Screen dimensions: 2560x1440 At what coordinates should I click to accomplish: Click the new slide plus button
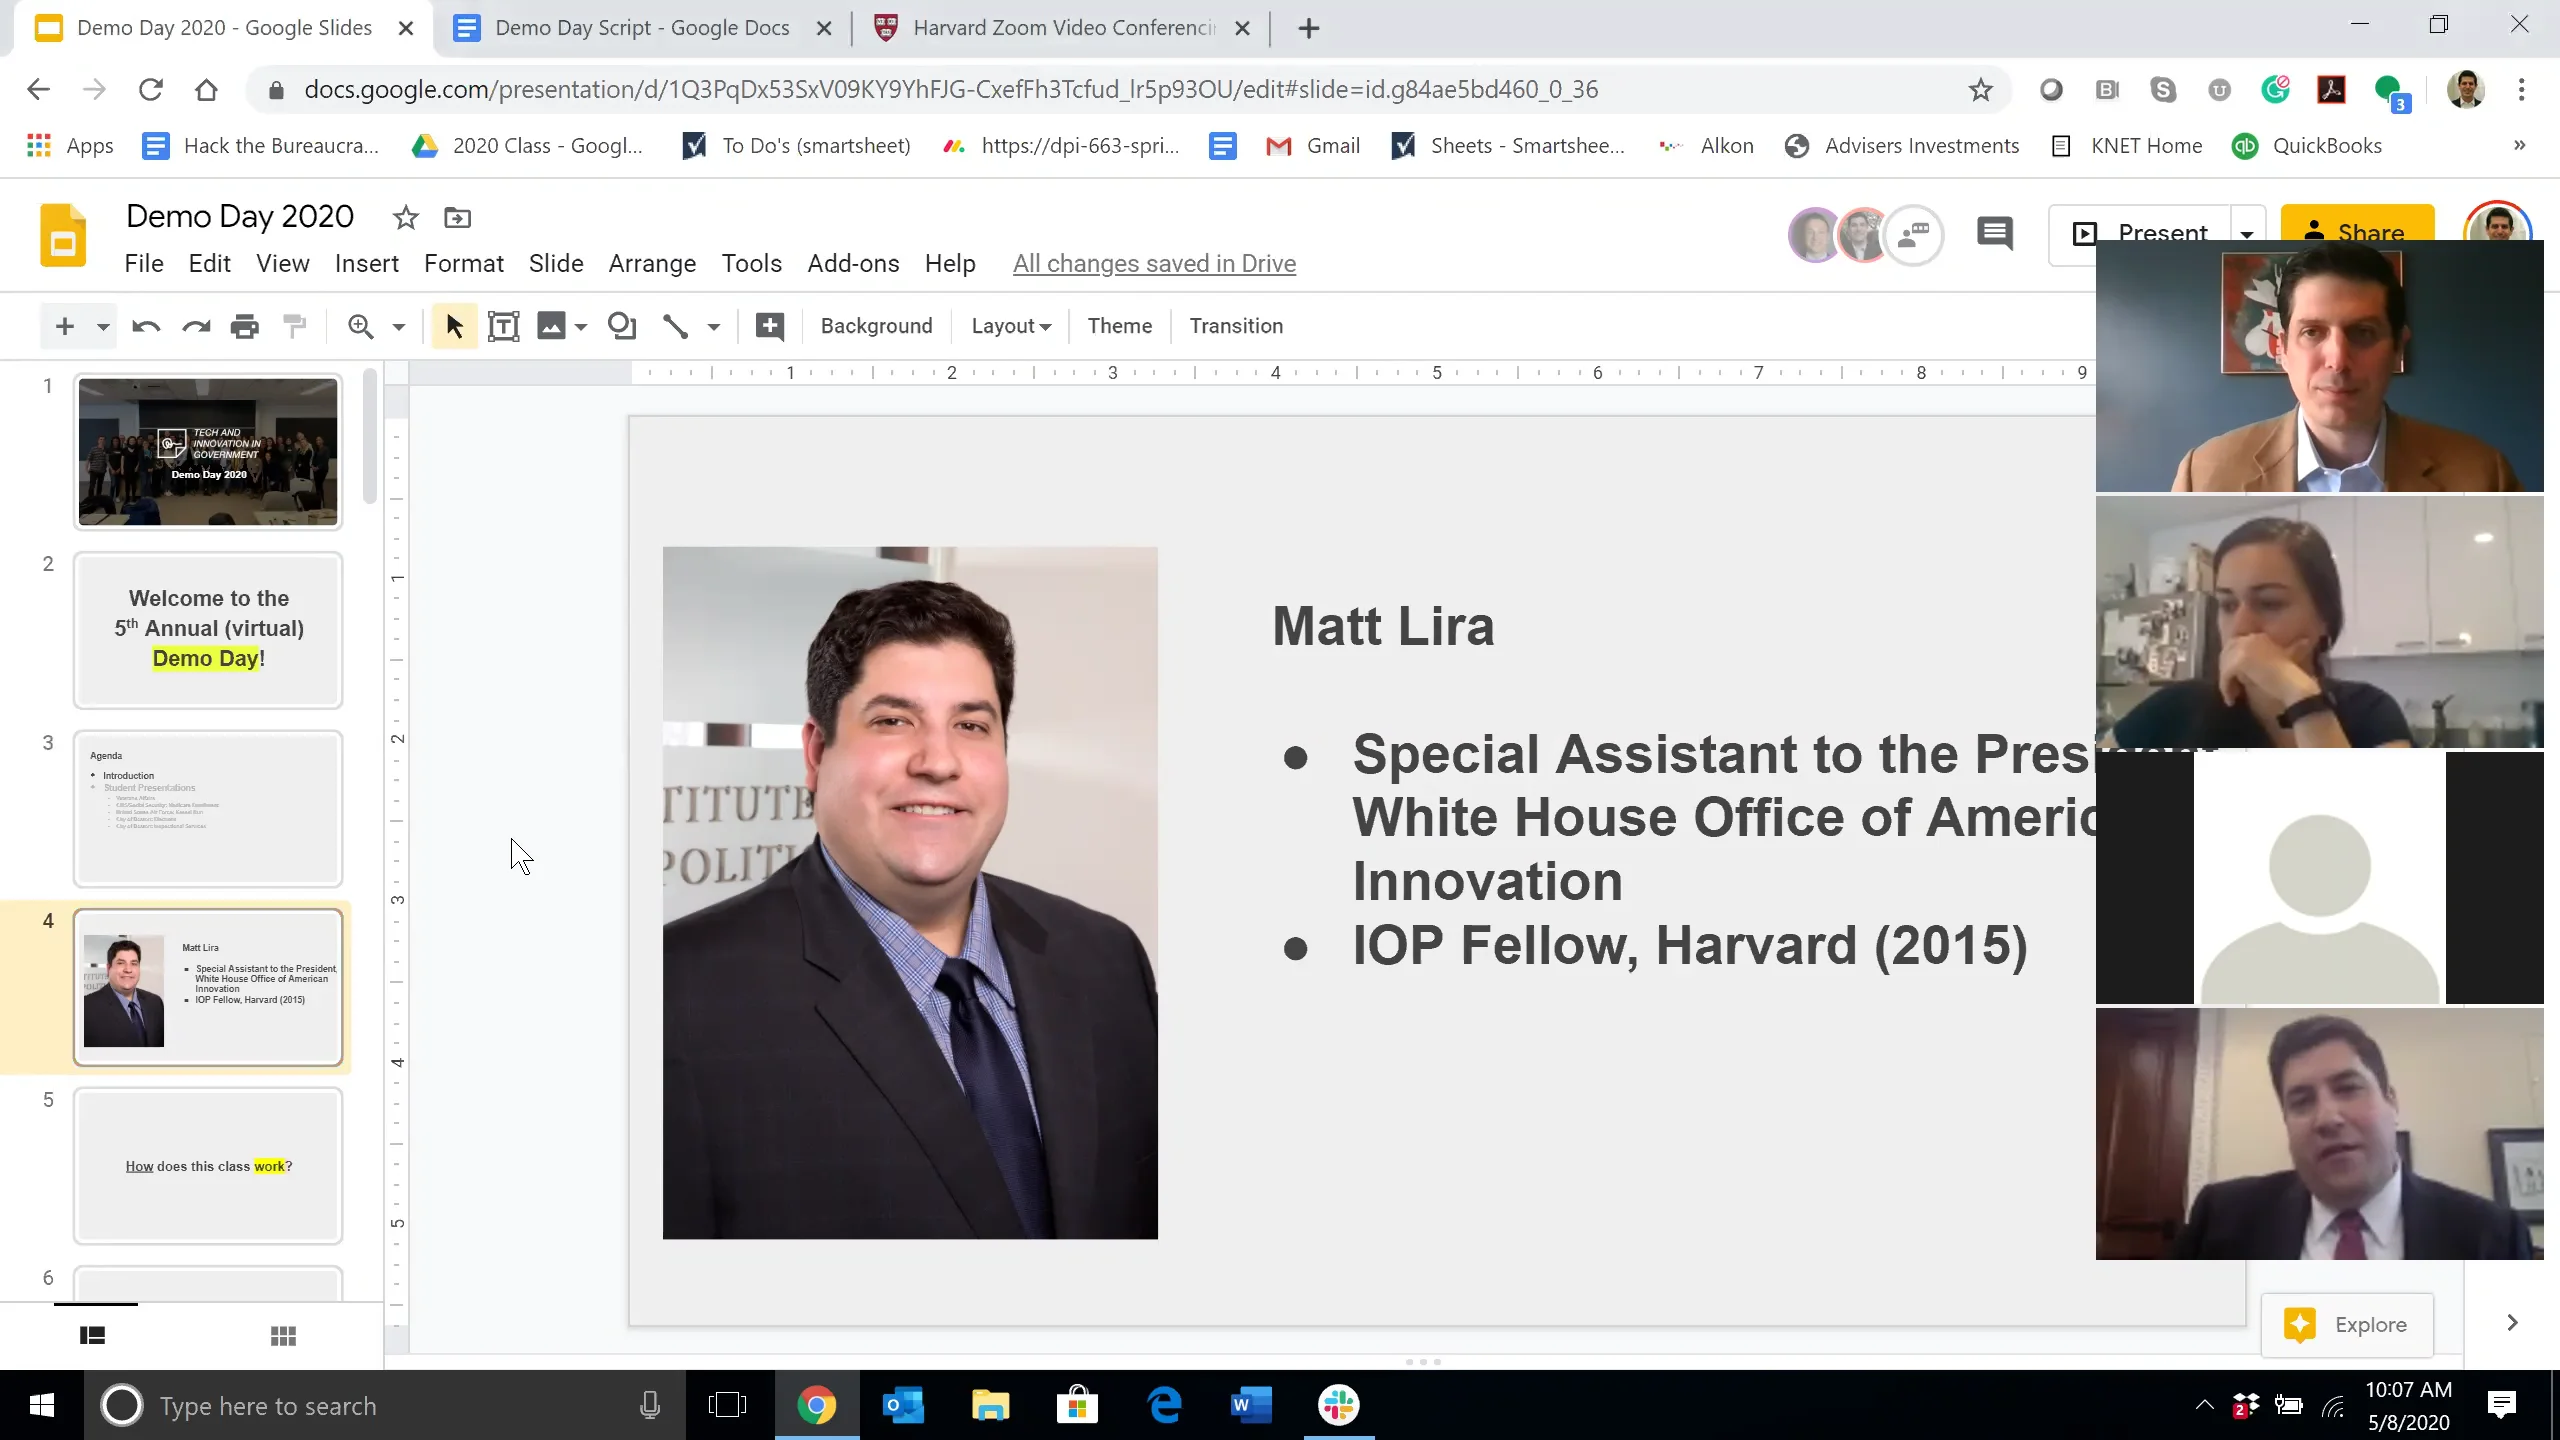coord(65,326)
